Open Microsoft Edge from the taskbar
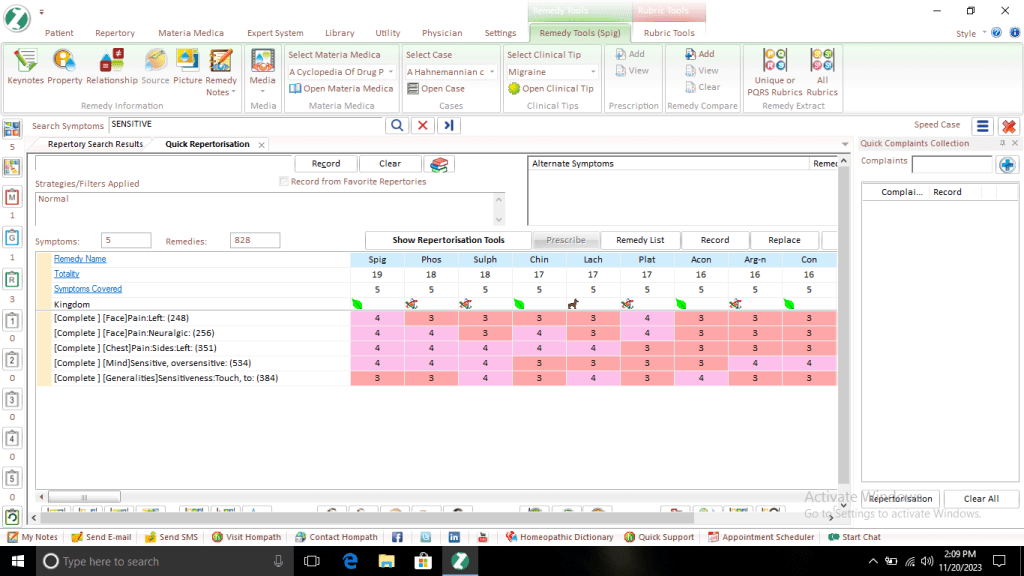 (351, 561)
